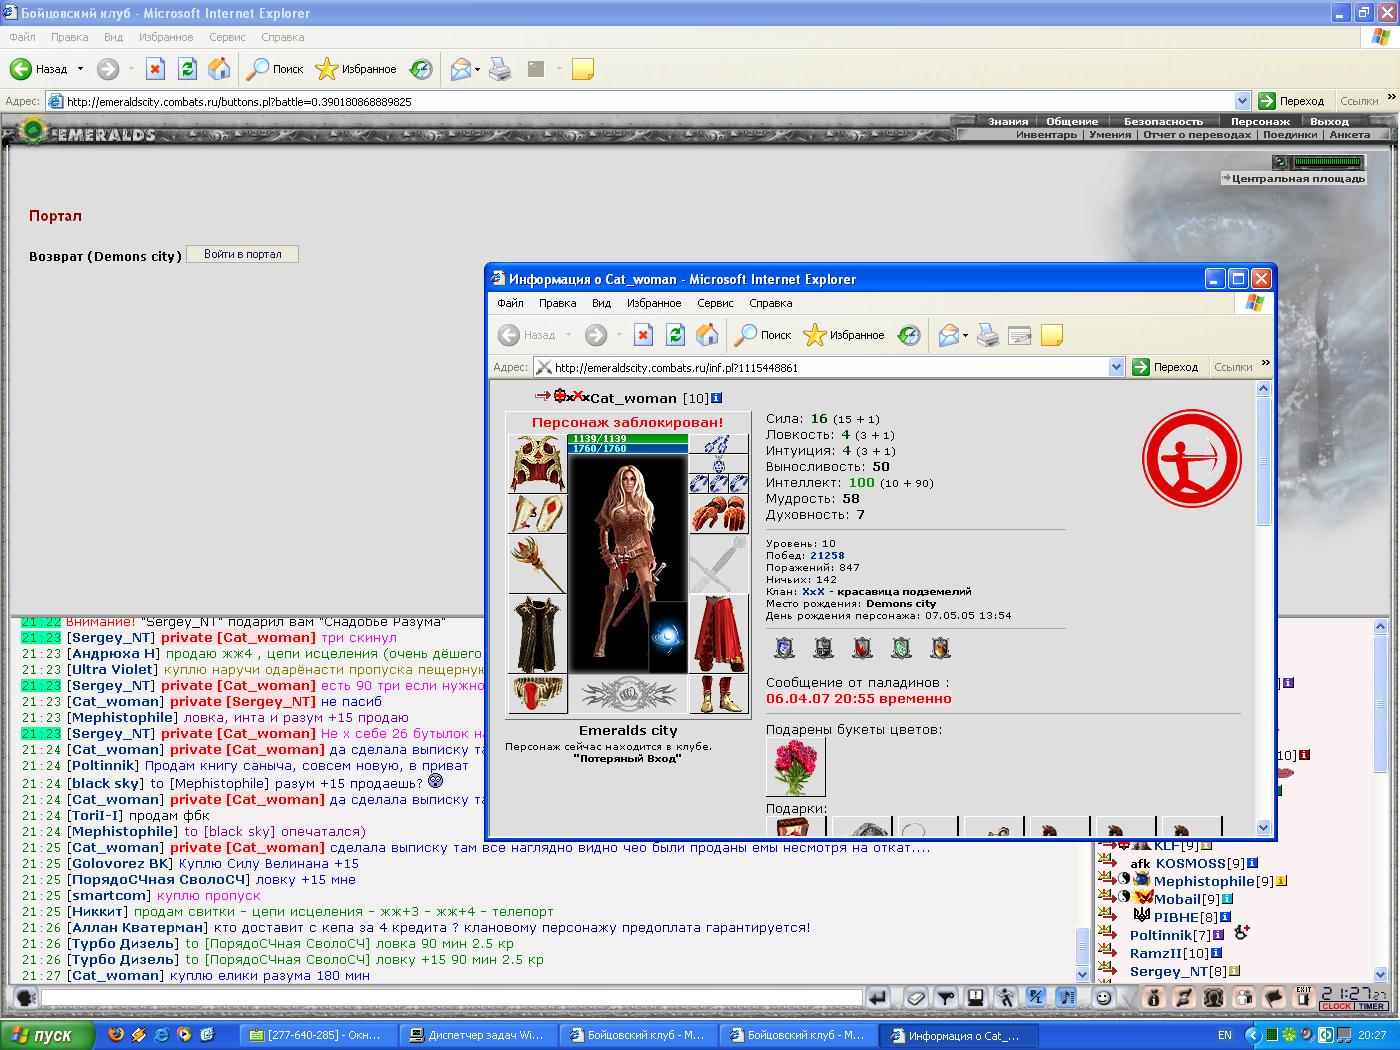Open the Сервис menu in main browser
Screen dimensions: 1400x1050
227,37
